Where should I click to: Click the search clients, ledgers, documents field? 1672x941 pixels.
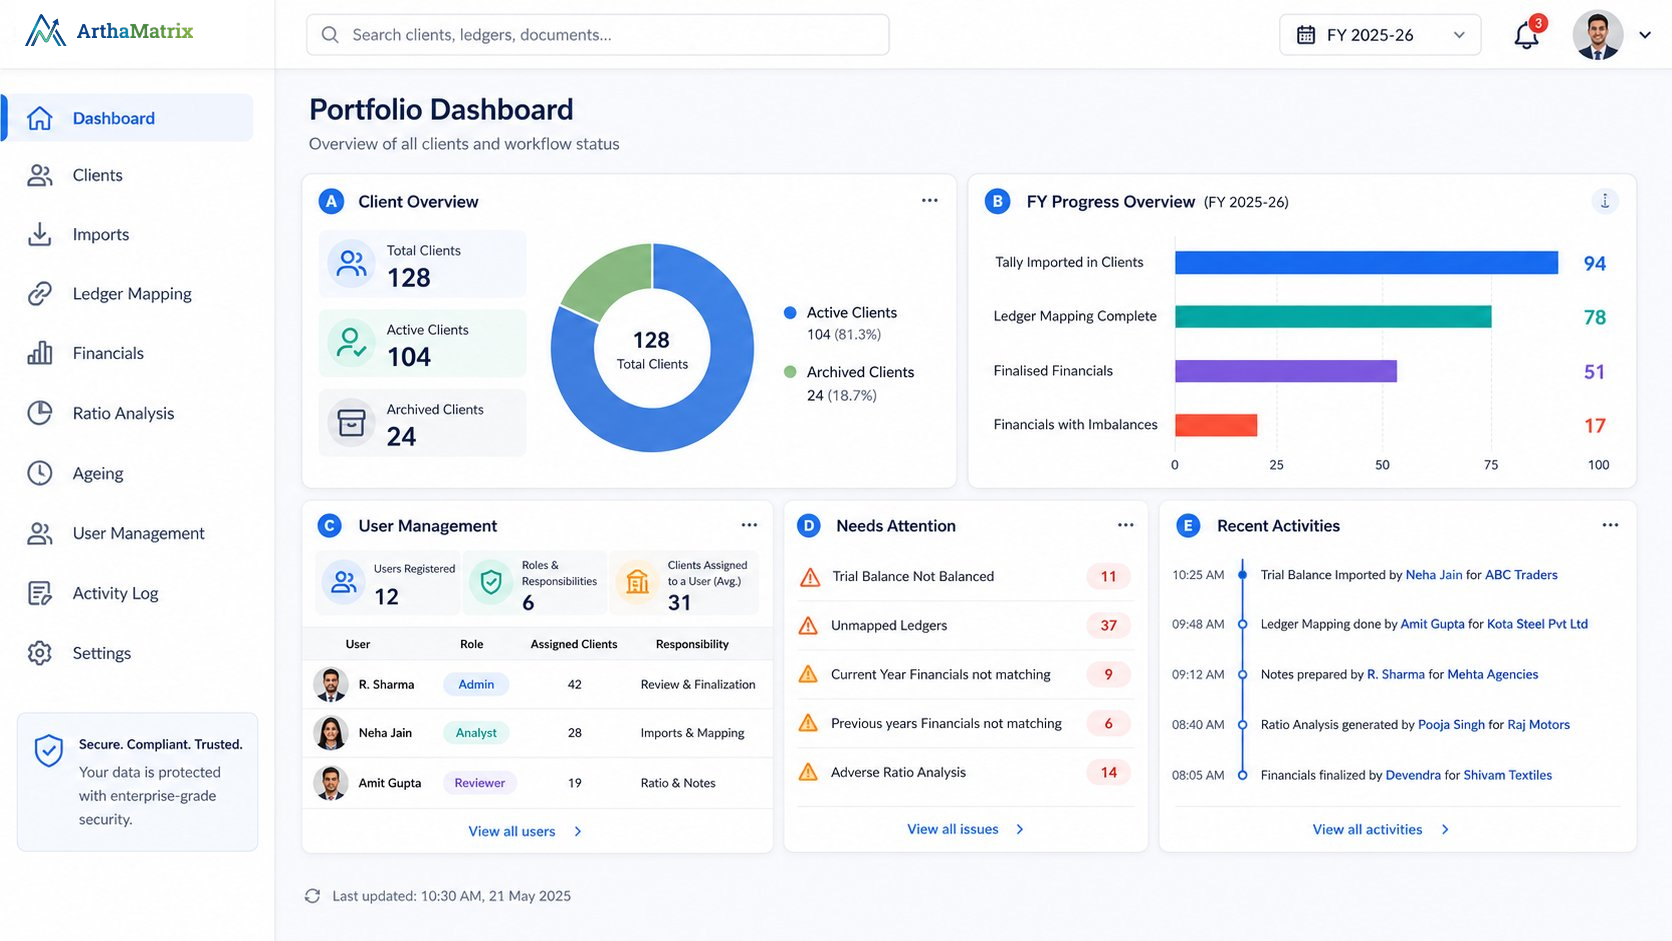coord(598,35)
